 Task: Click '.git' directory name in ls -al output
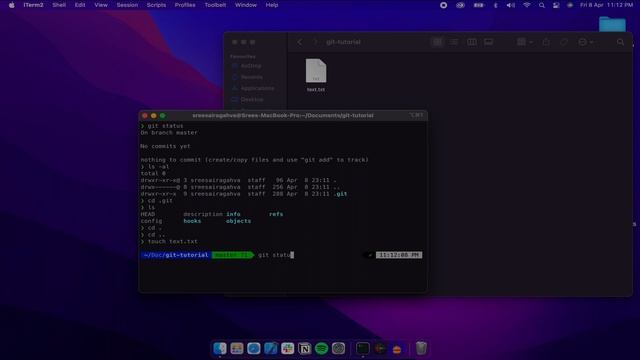coord(340,194)
